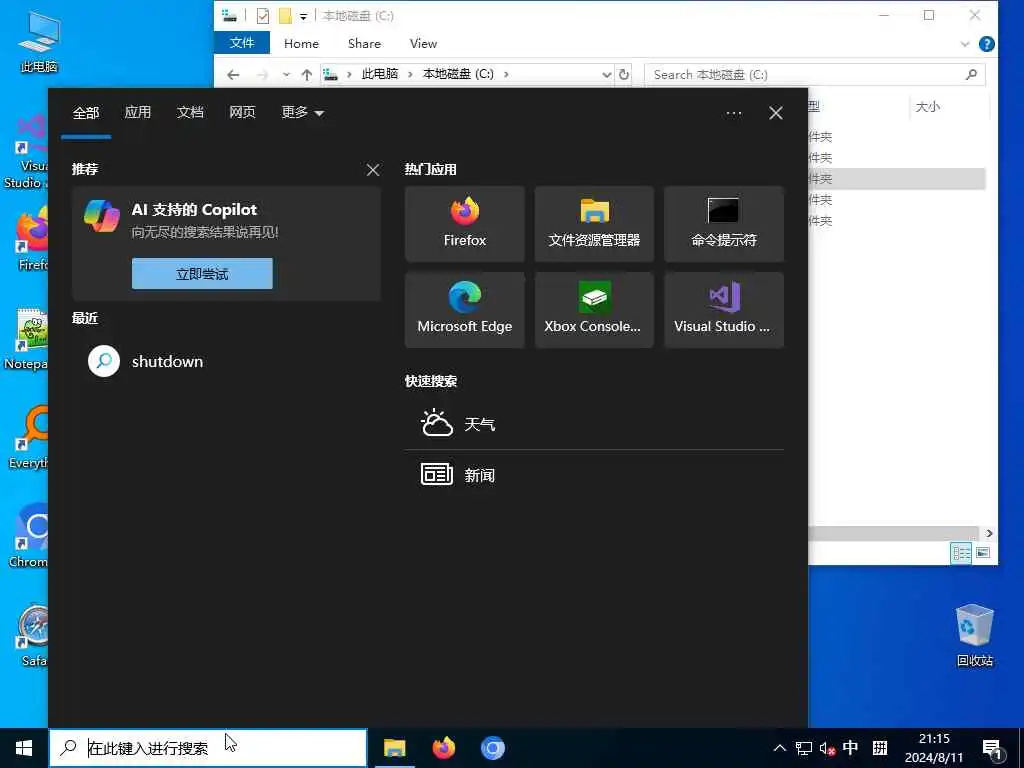The height and width of the screenshot is (768, 1024).
Task: Click the network tray icon
Action: 804,748
